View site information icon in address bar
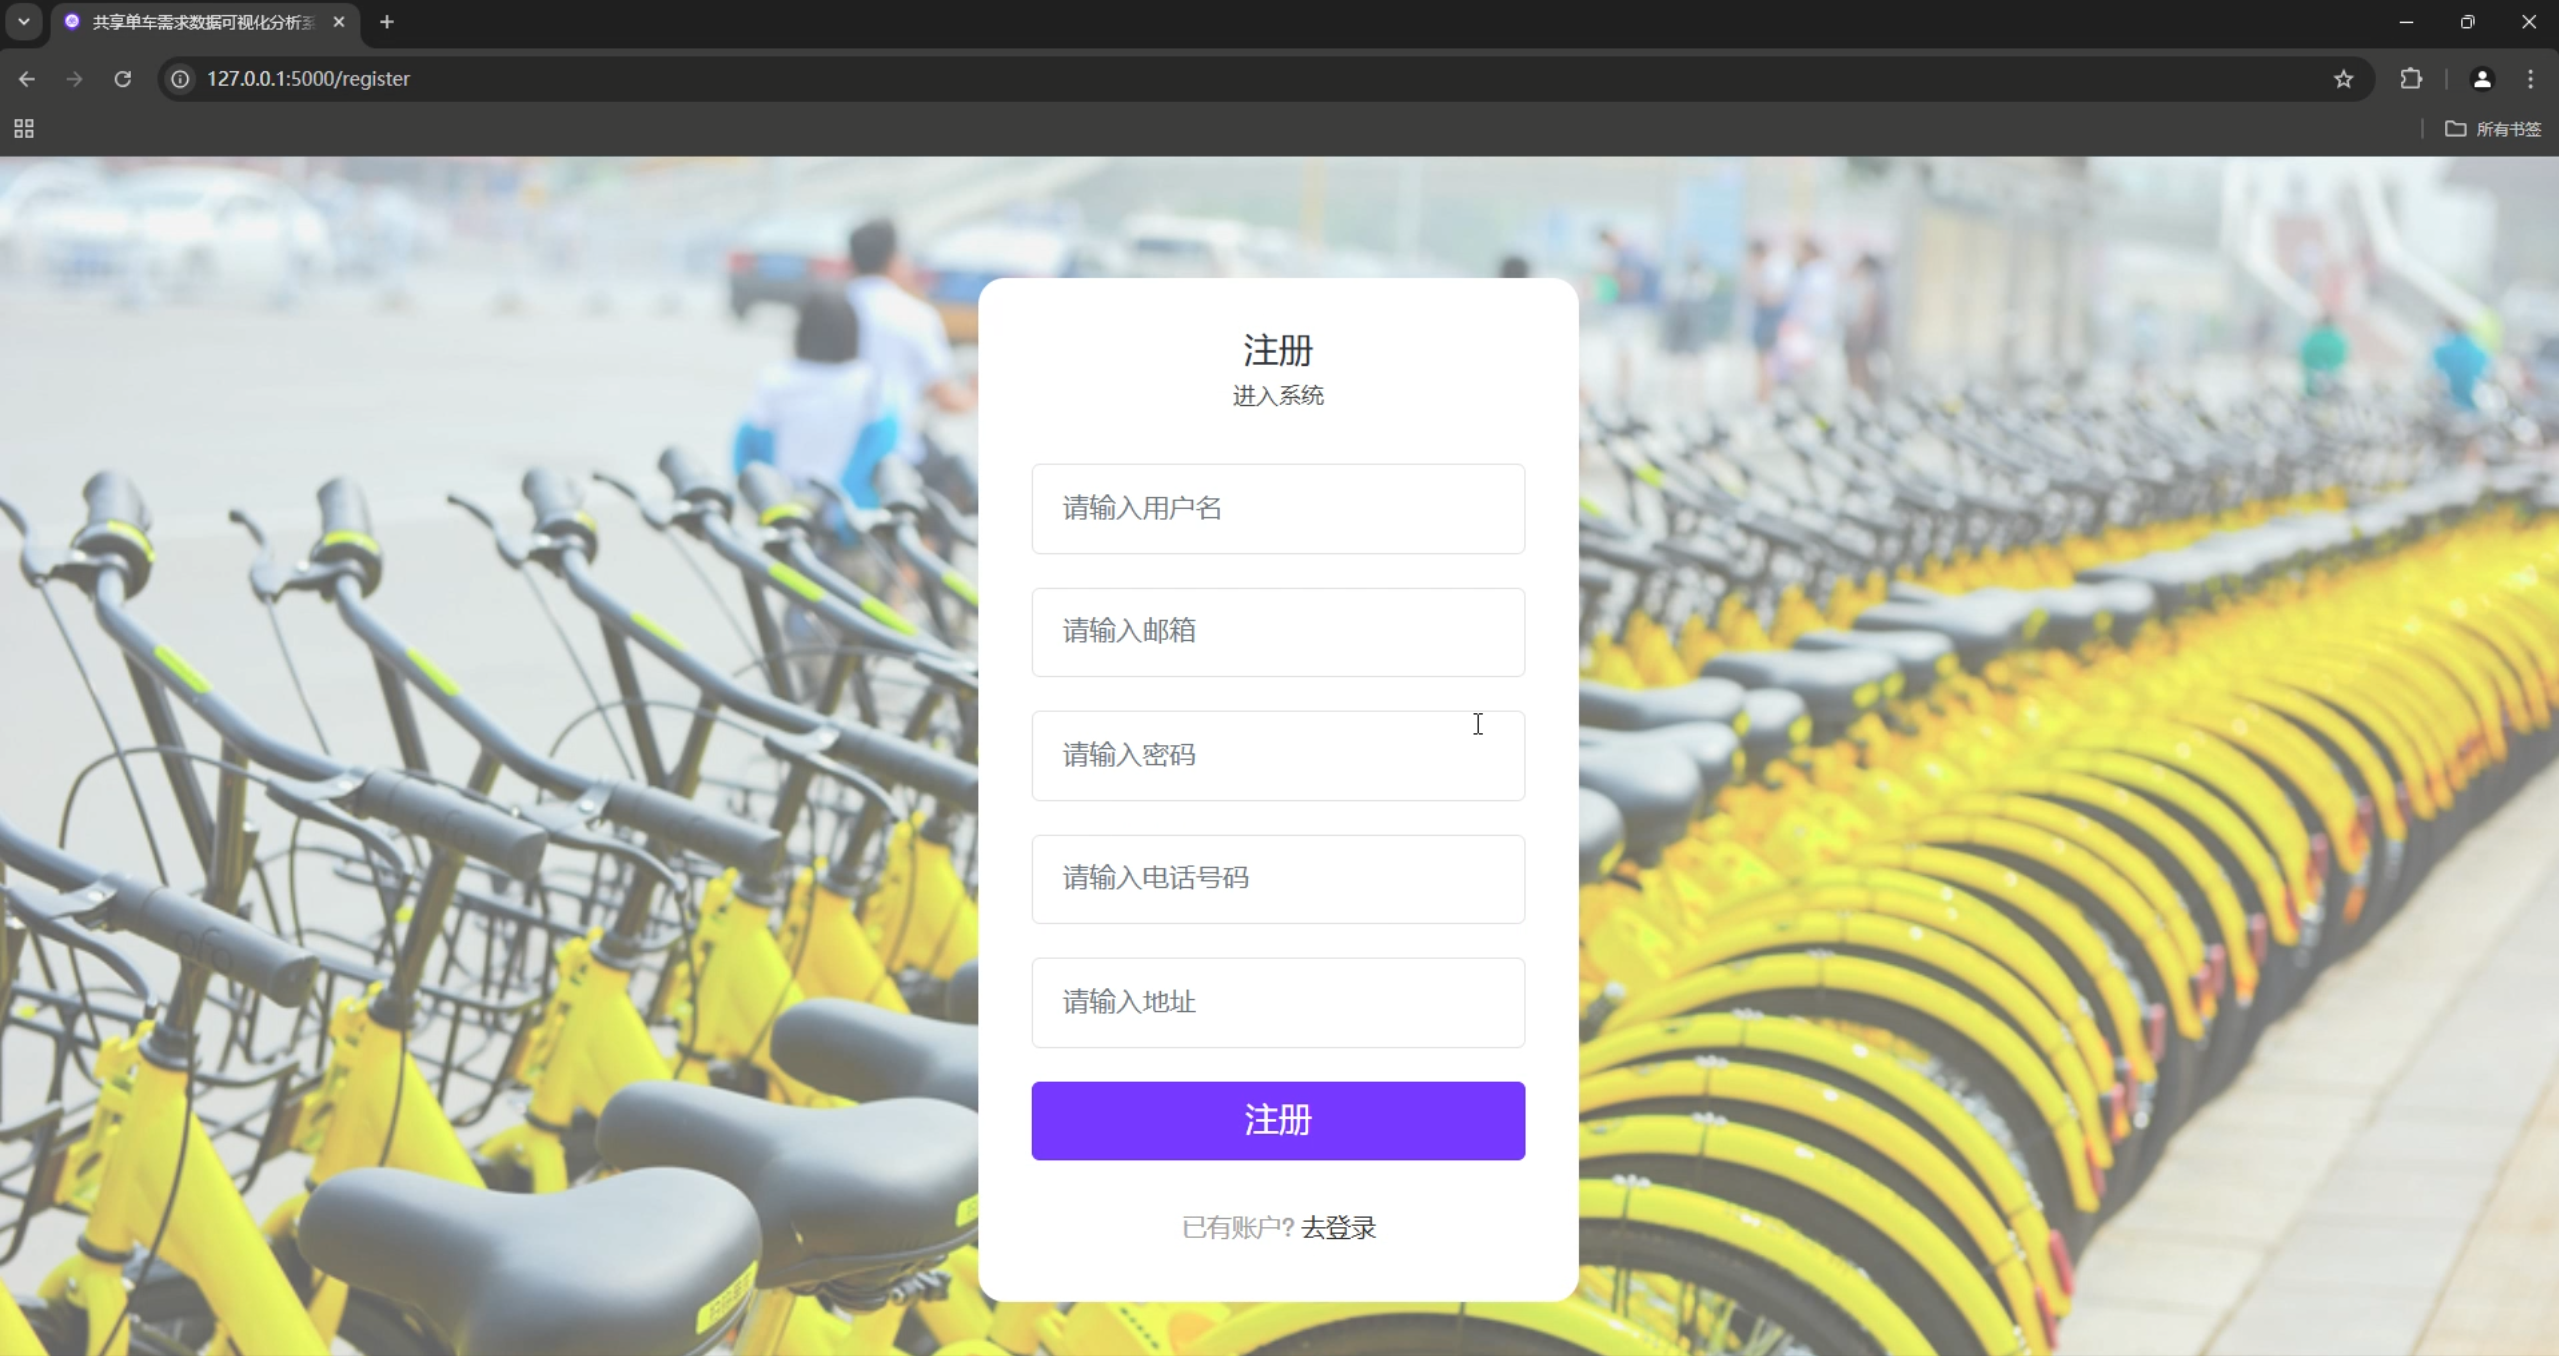This screenshot has height=1356, width=2559. [x=180, y=79]
